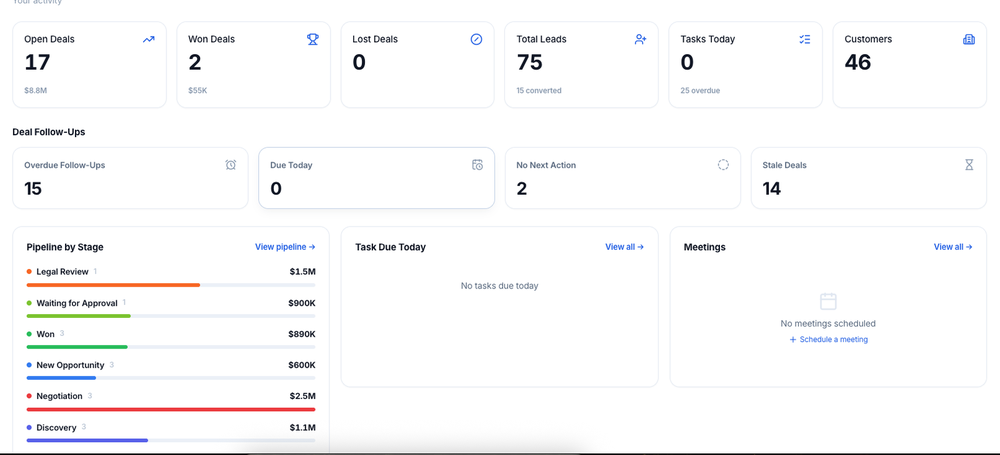Open the Customers card
Screen dimensions: 1000x455
(x=909, y=64)
